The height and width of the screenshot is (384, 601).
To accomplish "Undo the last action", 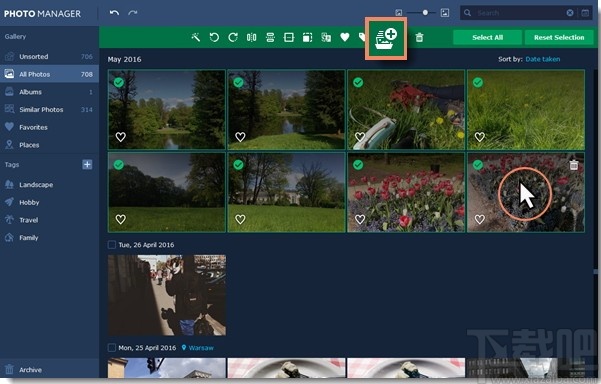I will [114, 13].
